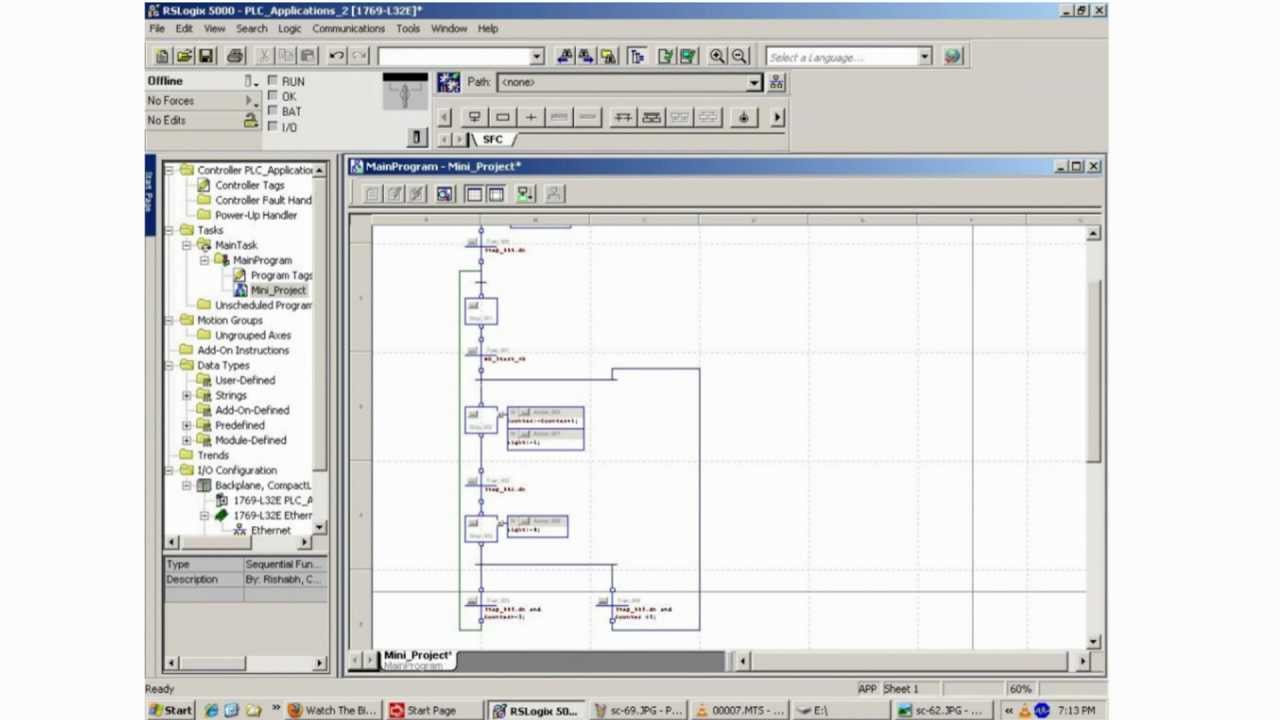Collapse the MainTask node

[x=186, y=245]
